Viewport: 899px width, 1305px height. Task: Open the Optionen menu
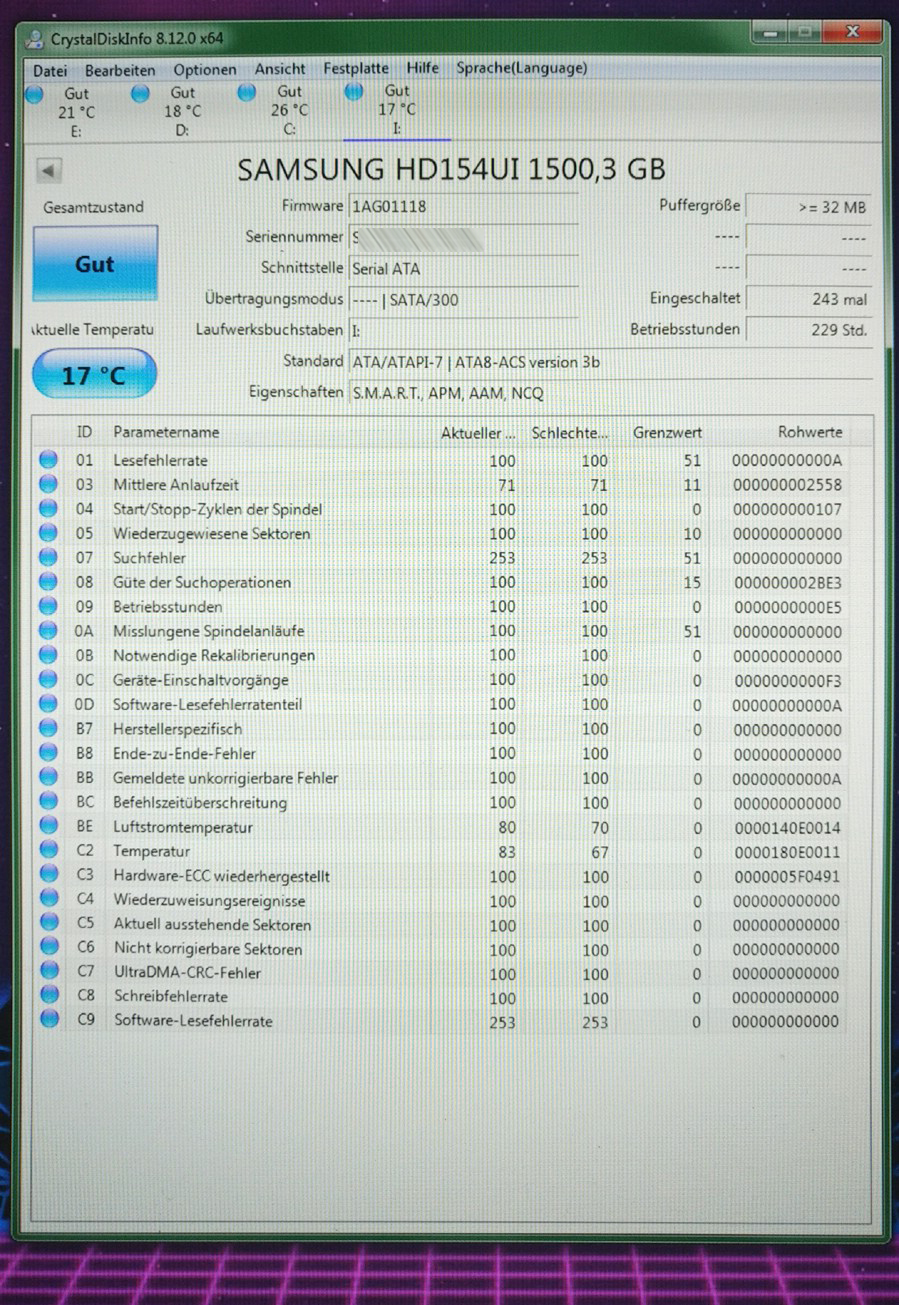[x=205, y=70]
